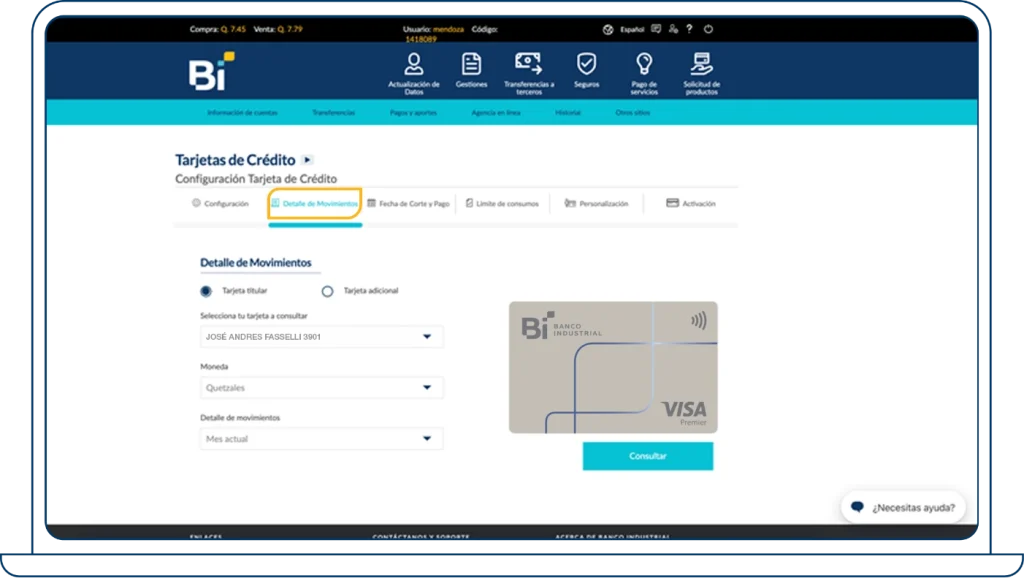Open the Historial menu
Screen dimensions: 1024x578
[x=568, y=113]
